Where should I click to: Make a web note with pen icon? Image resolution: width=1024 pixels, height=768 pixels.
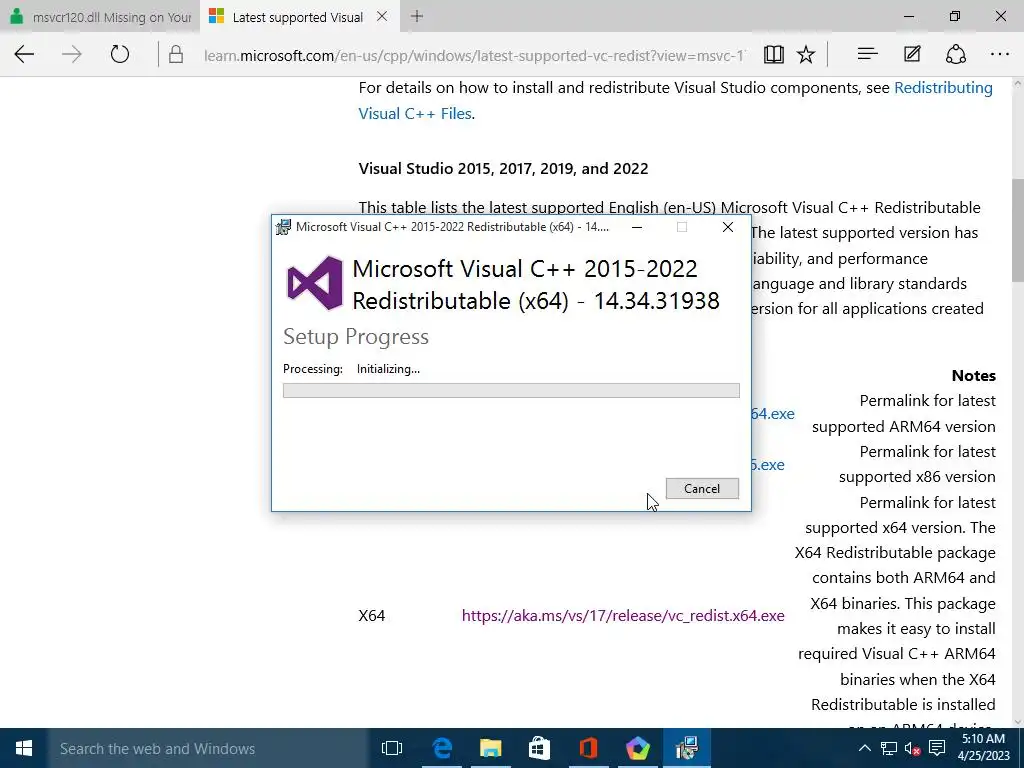(912, 54)
